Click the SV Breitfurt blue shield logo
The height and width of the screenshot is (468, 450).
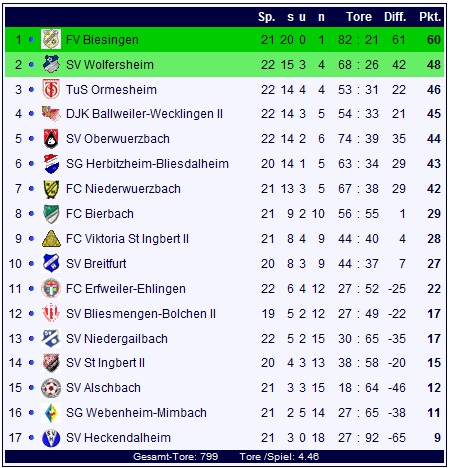tap(51, 263)
